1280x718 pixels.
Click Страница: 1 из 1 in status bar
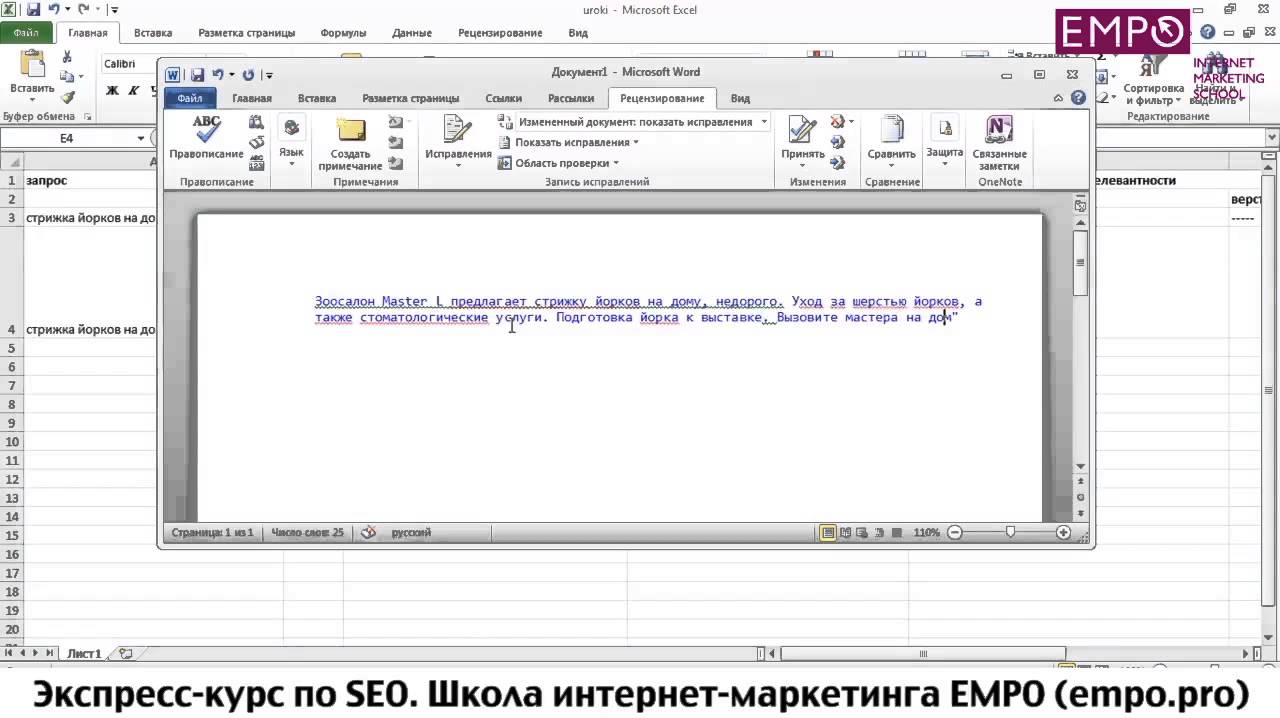(x=212, y=533)
